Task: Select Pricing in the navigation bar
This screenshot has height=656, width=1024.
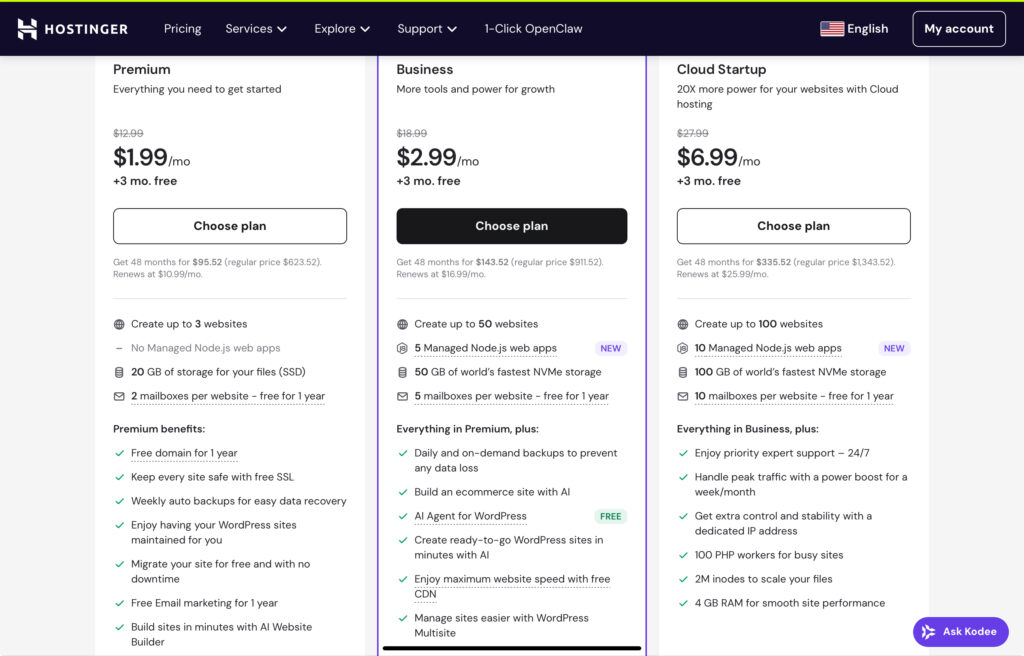Action: [182, 29]
